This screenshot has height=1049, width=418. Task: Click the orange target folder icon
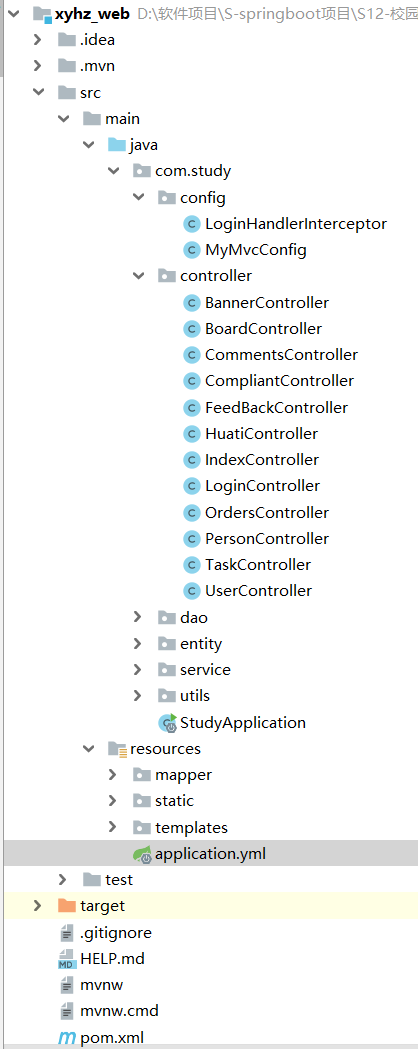(67, 906)
